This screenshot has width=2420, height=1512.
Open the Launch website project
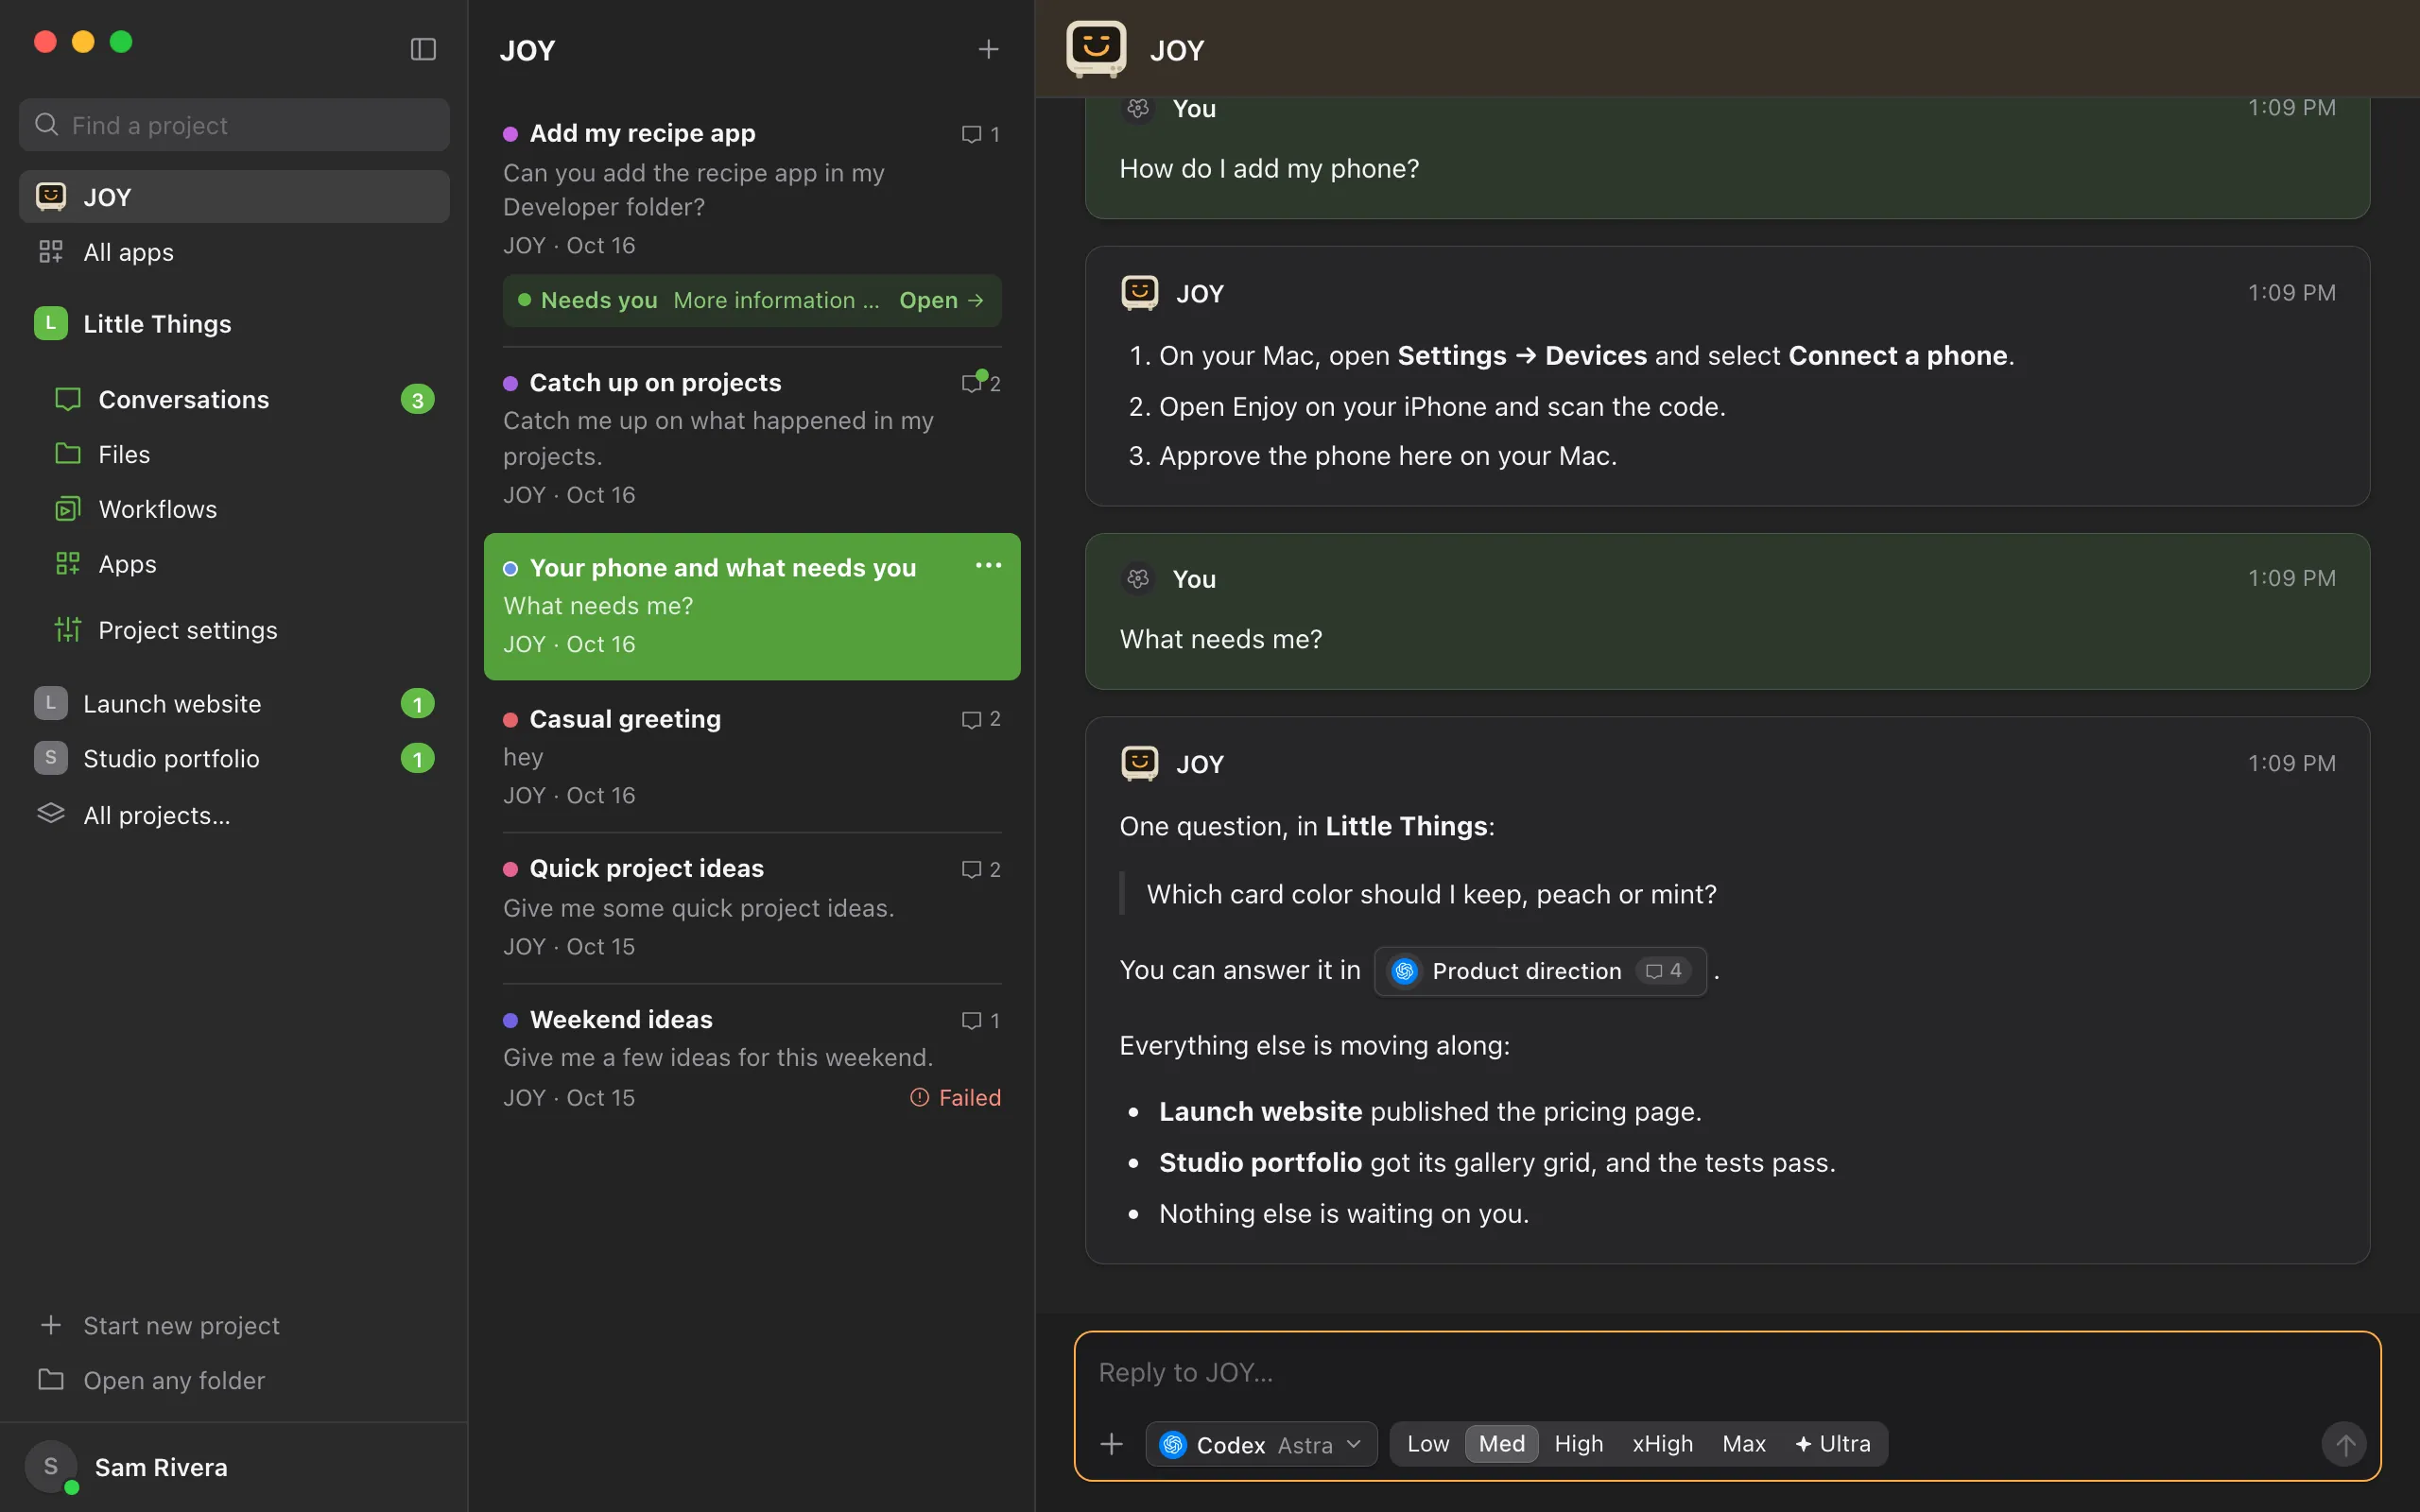pos(234,704)
